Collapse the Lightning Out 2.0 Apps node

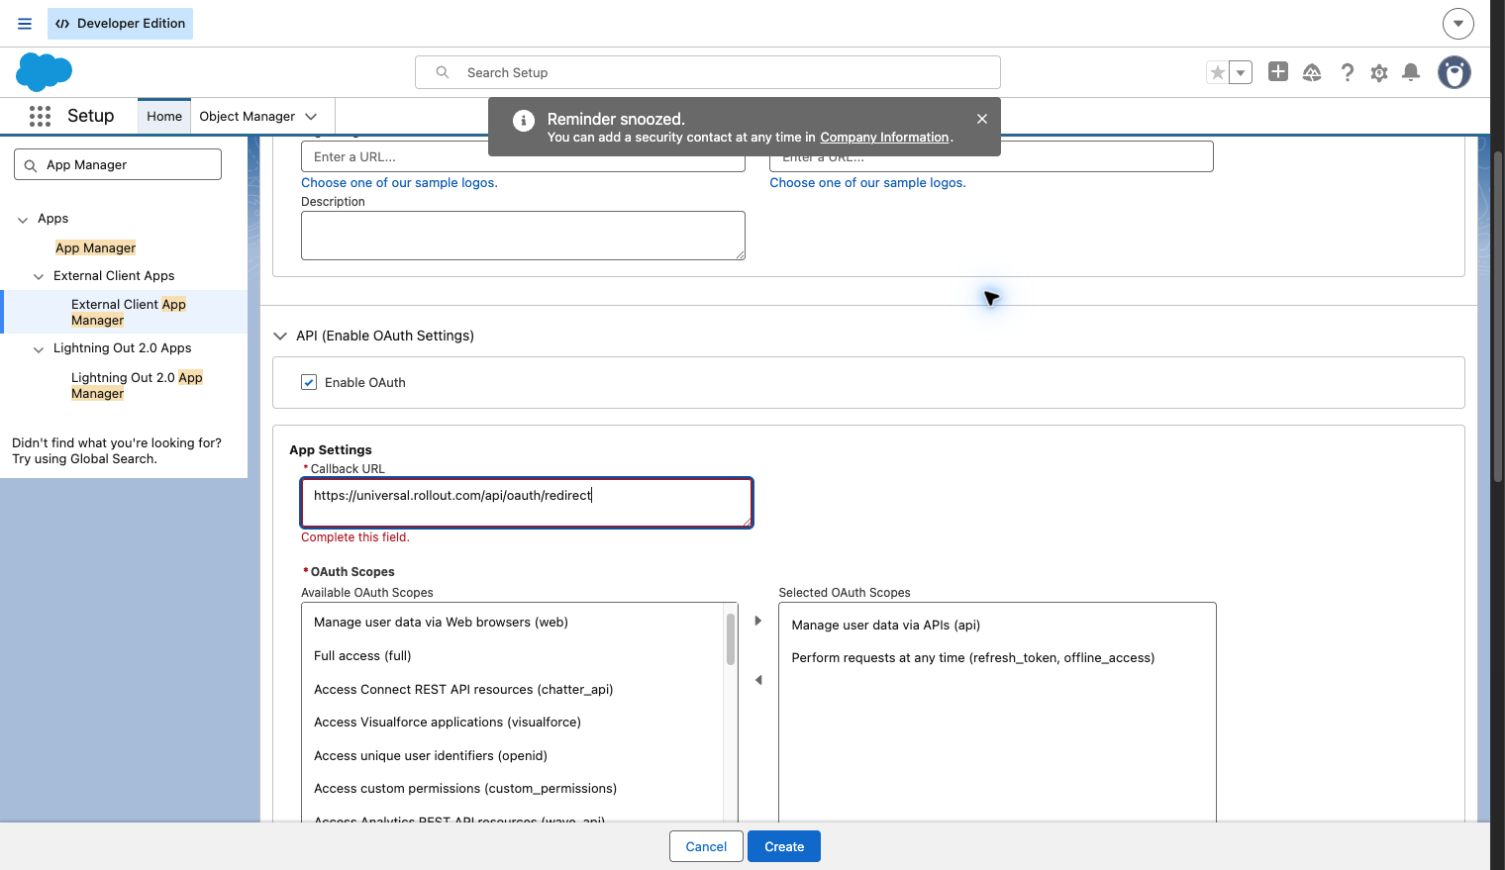(x=39, y=349)
